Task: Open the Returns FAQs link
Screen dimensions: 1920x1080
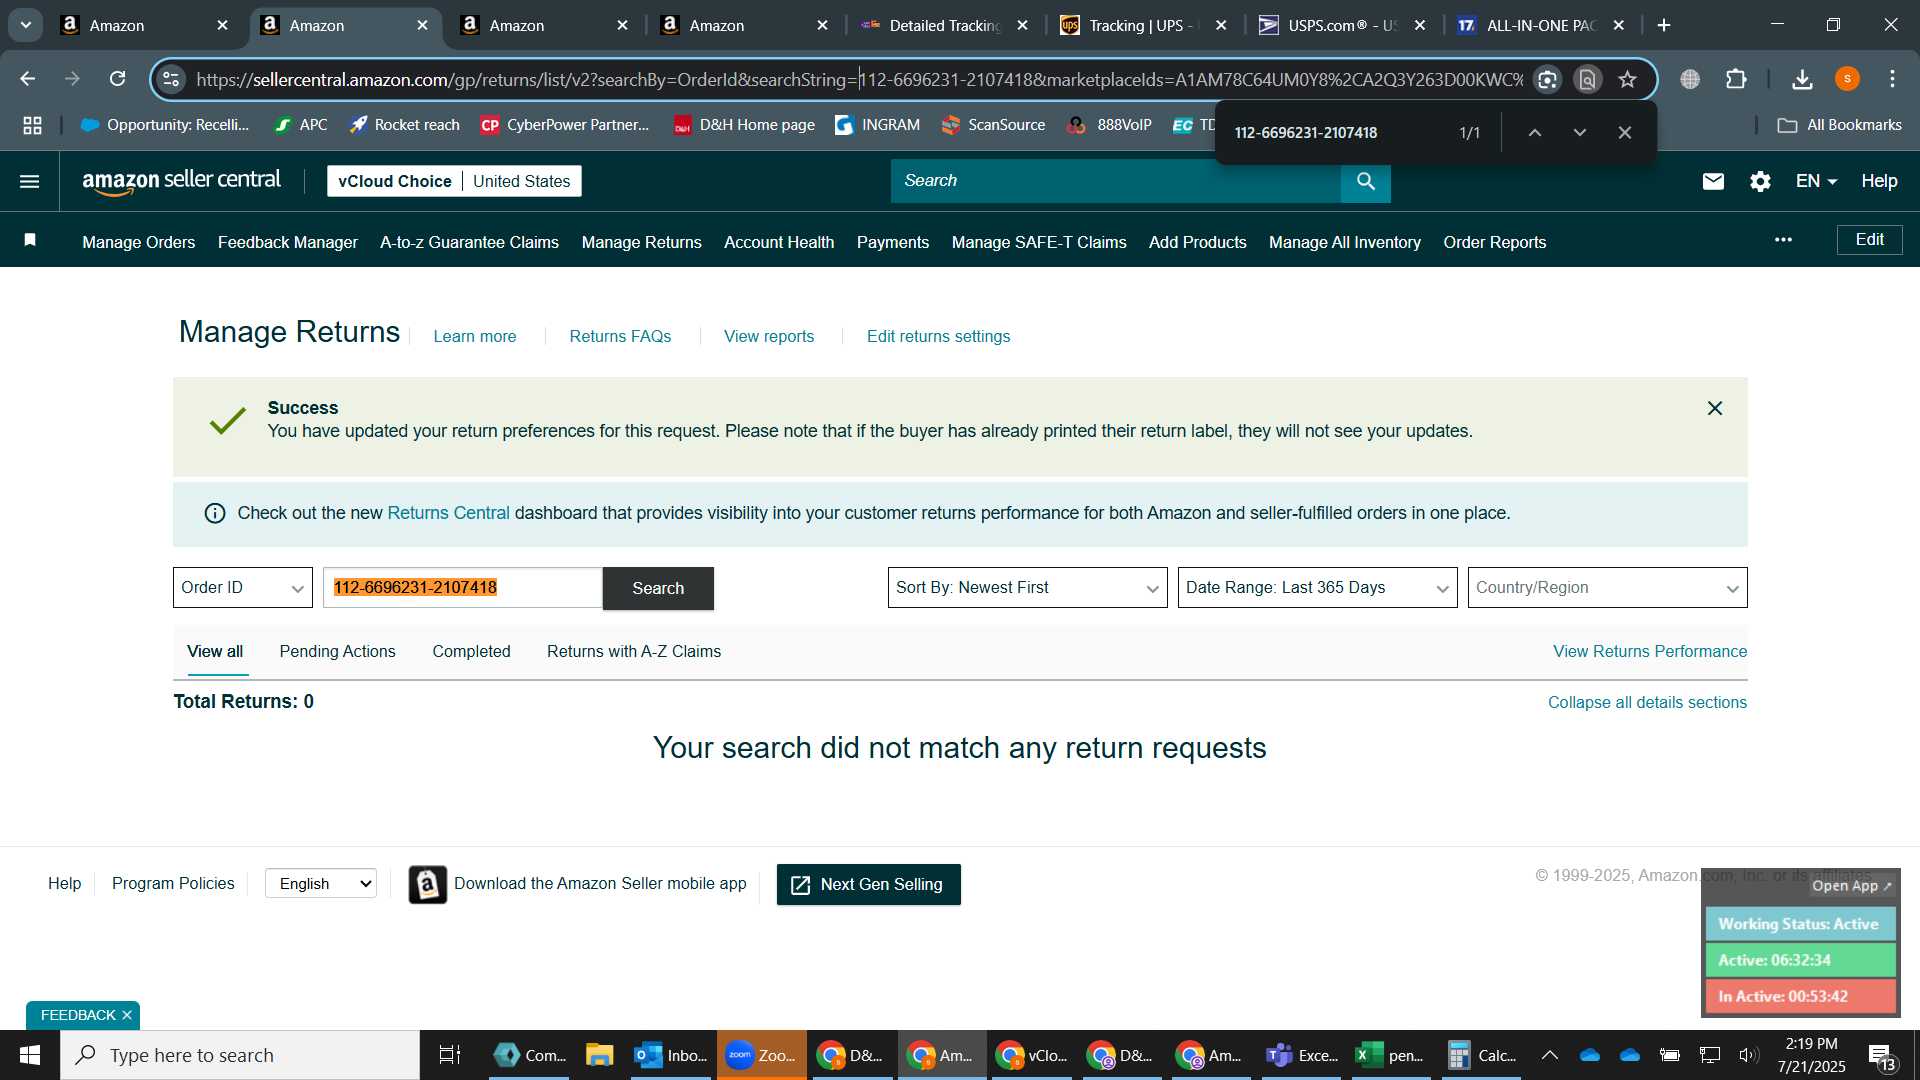Action: 620,337
